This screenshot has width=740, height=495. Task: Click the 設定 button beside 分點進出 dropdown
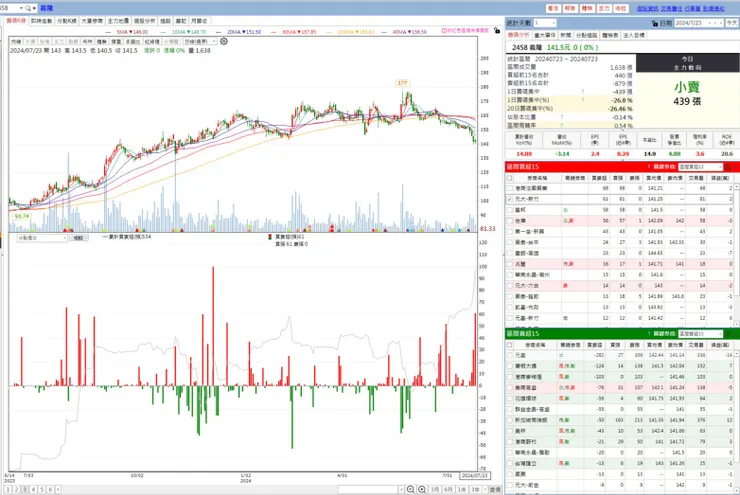coord(78,238)
